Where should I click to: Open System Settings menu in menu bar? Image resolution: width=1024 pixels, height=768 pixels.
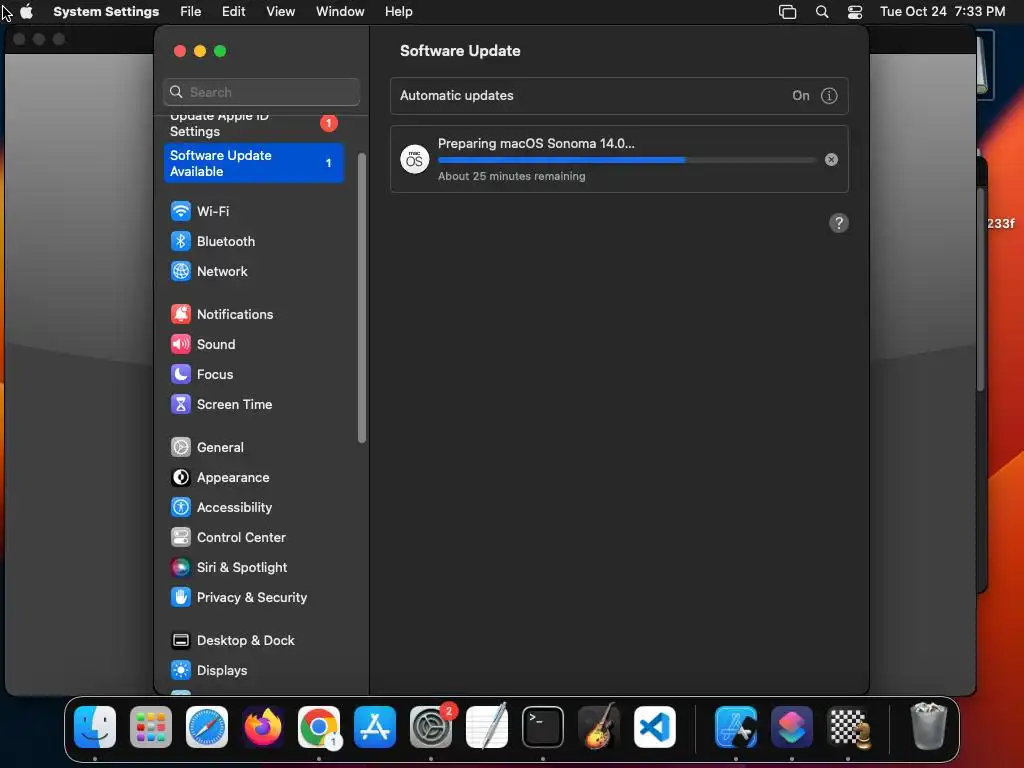(x=106, y=12)
